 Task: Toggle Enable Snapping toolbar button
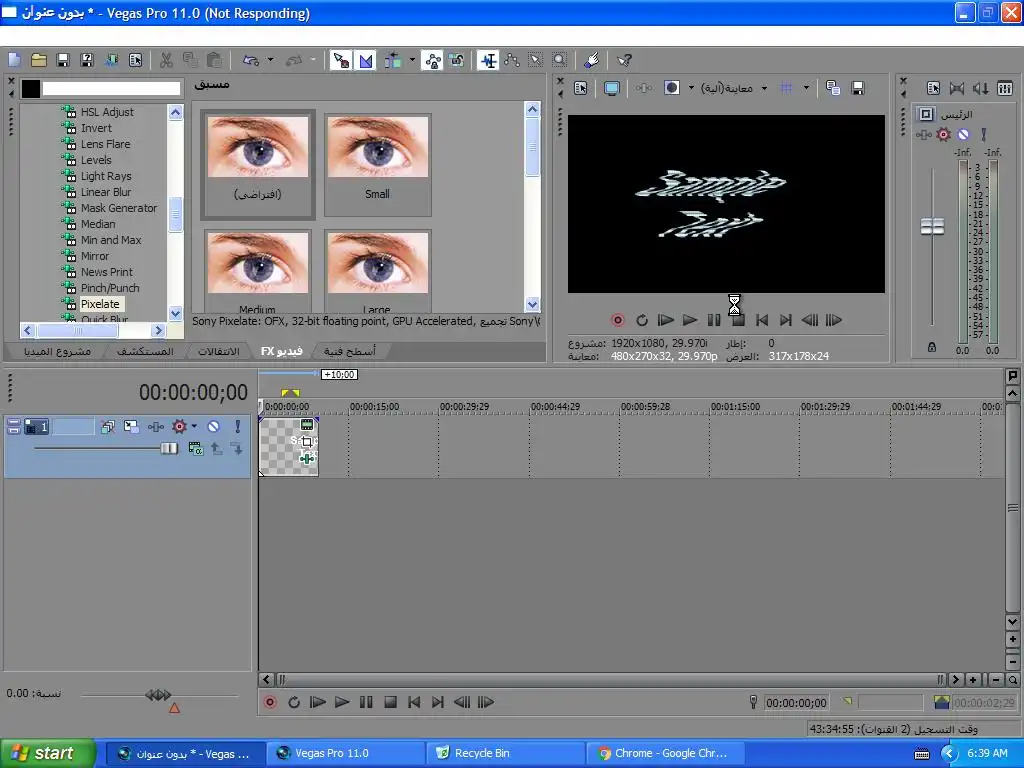point(341,60)
